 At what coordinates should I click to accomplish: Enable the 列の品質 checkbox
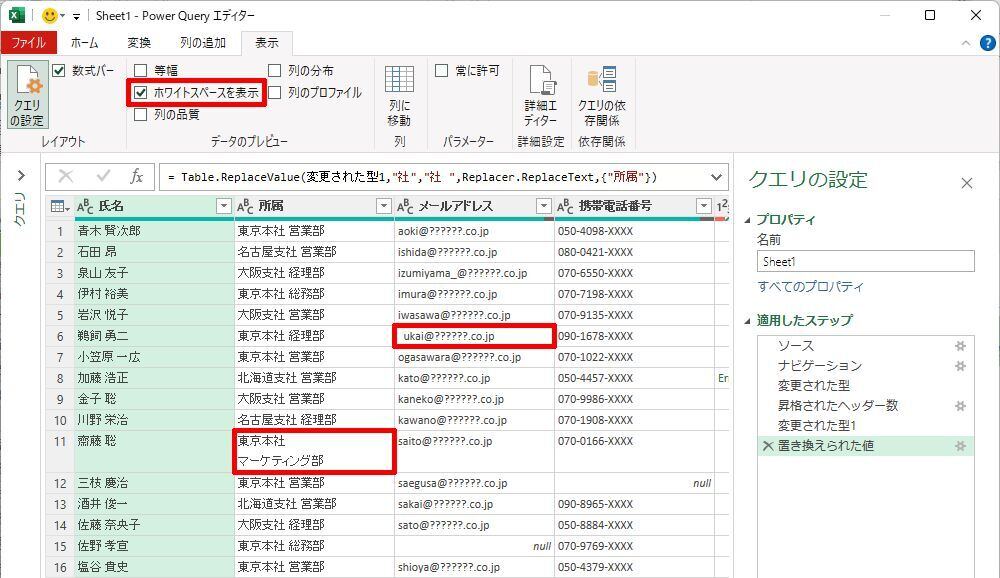click(141, 114)
